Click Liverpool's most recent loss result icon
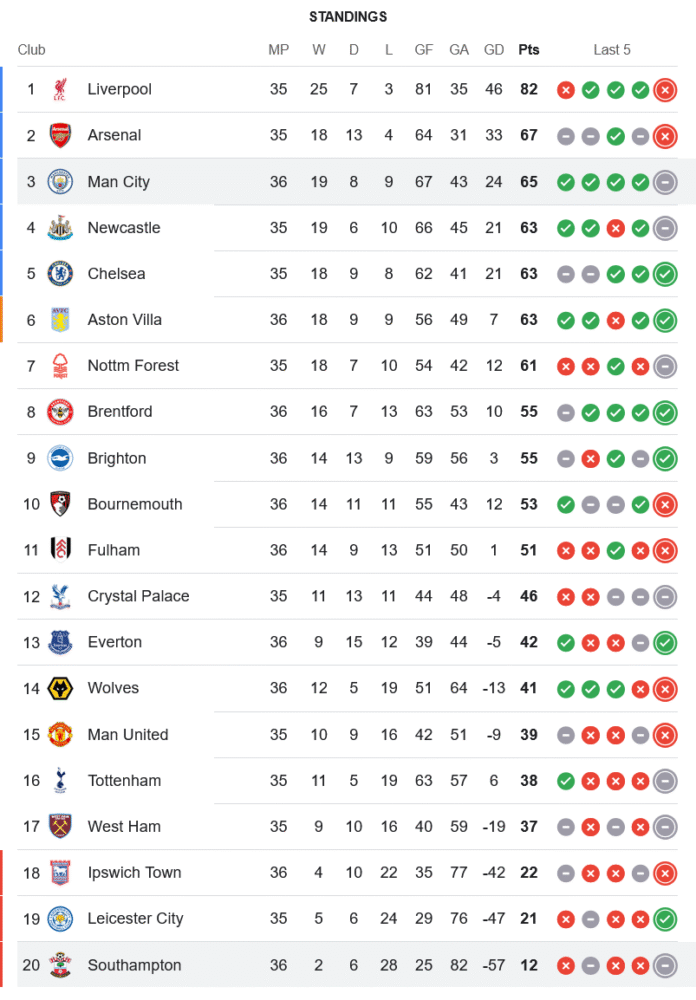Viewport: 696px width, 1000px height. click(665, 90)
